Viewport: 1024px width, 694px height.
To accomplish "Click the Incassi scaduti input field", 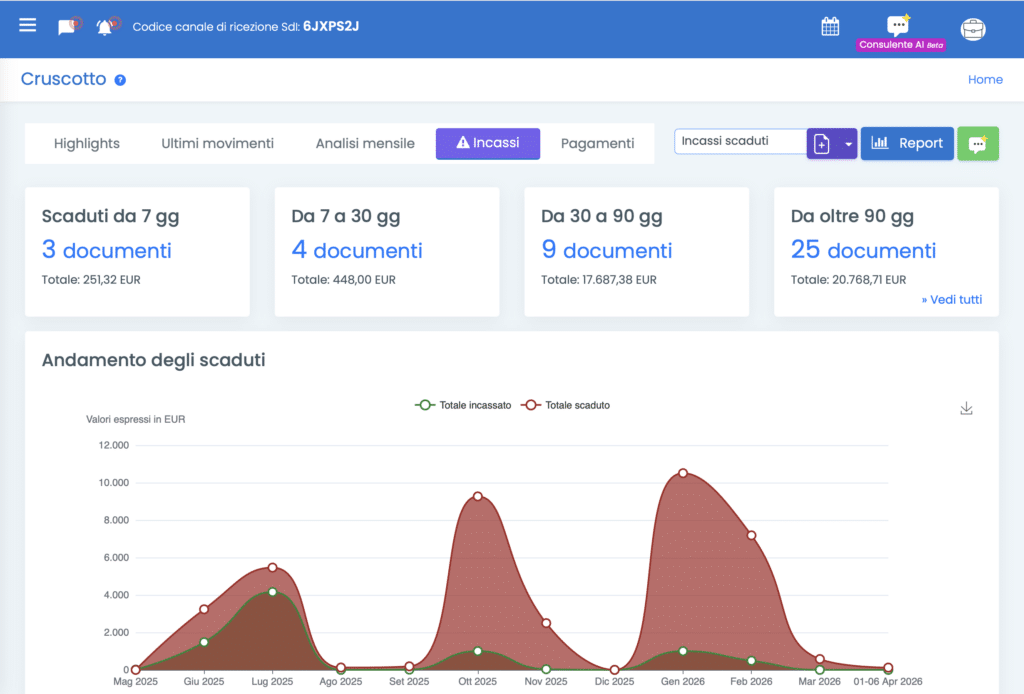I will click(739, 141).
